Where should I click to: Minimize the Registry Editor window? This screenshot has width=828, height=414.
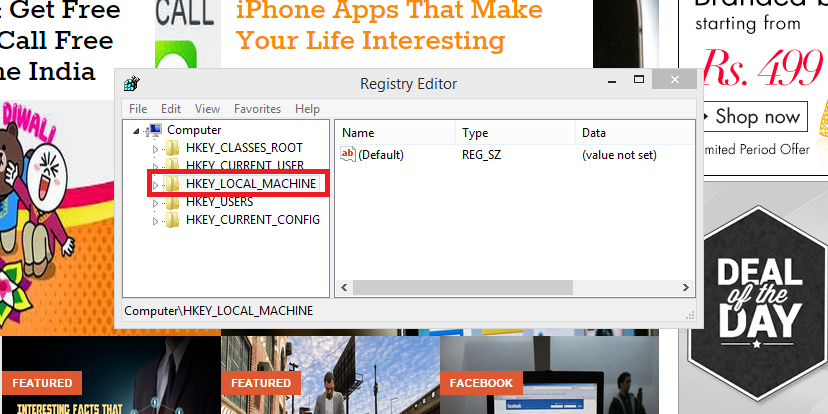point(612,81)
